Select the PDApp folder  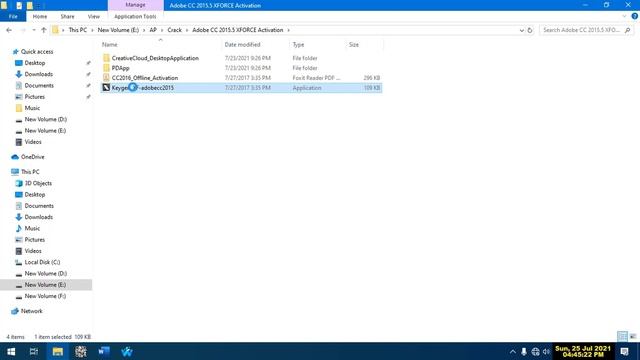241,68
